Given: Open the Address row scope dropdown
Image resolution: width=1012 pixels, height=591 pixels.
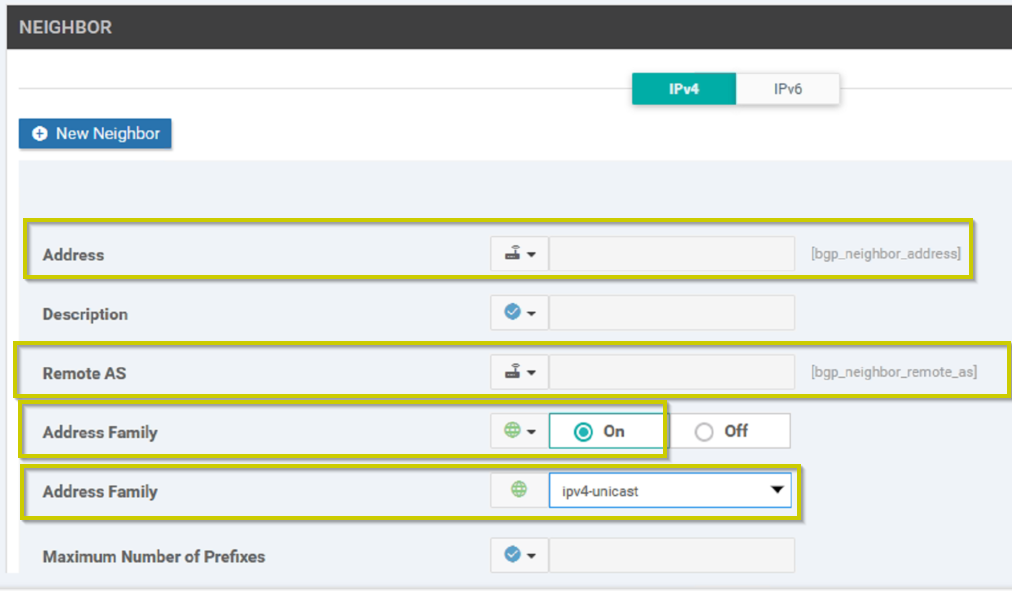Looking at the screenshot, I should [x=531, y=254].
